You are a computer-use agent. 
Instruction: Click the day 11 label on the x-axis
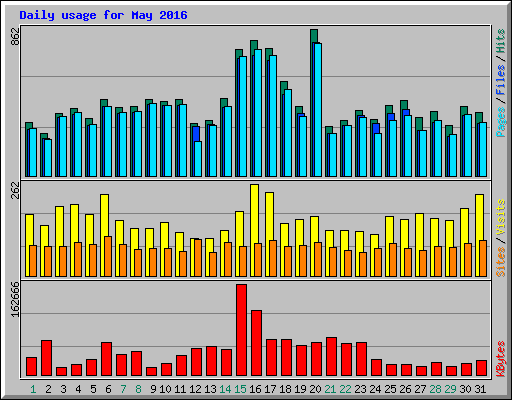[x=180, y=389]
